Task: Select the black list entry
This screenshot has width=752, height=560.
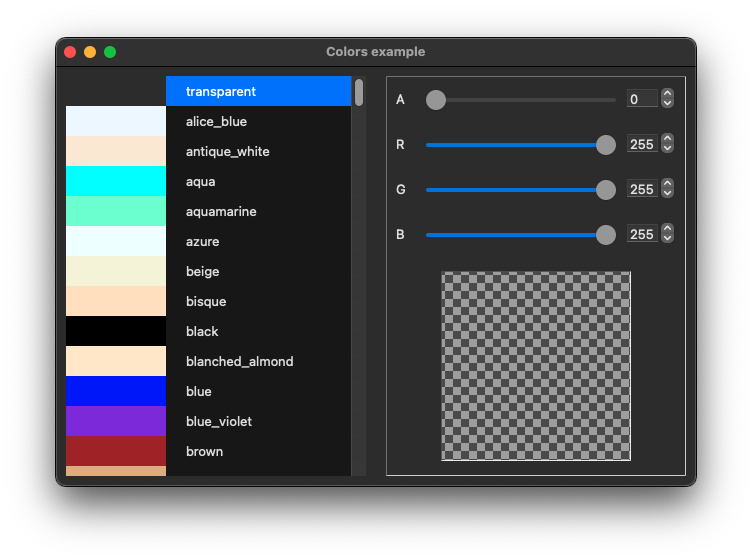Action: [258, 331]
